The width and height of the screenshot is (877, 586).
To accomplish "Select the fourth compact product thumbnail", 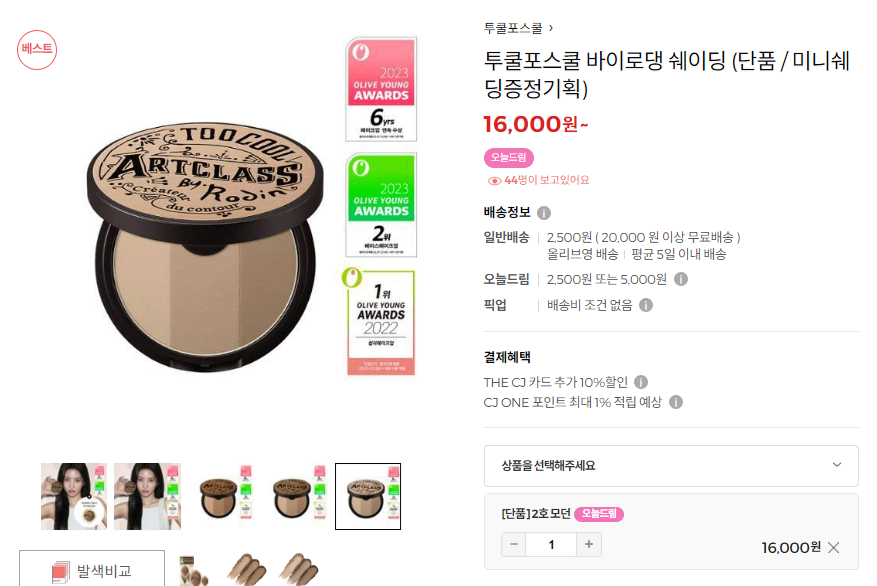I will [x=295, y=497].
